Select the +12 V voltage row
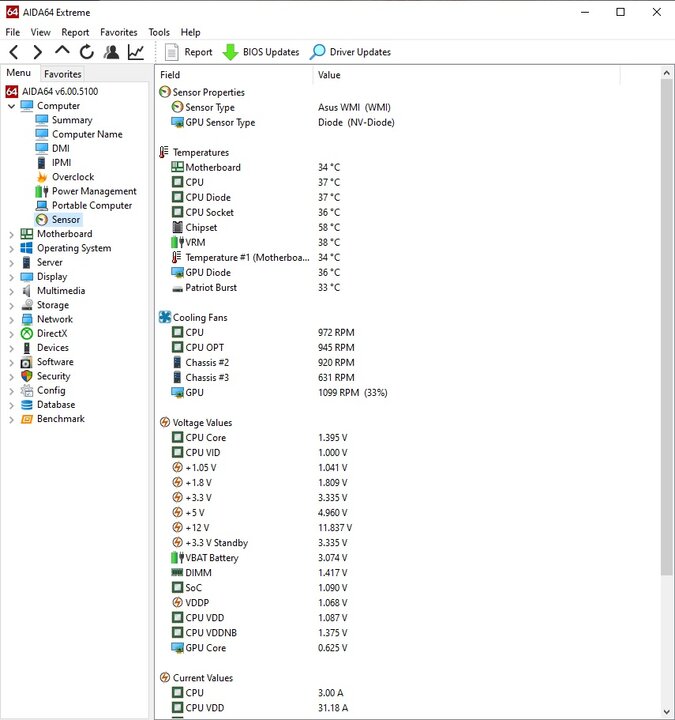675x720 pixels. (262, 528)
